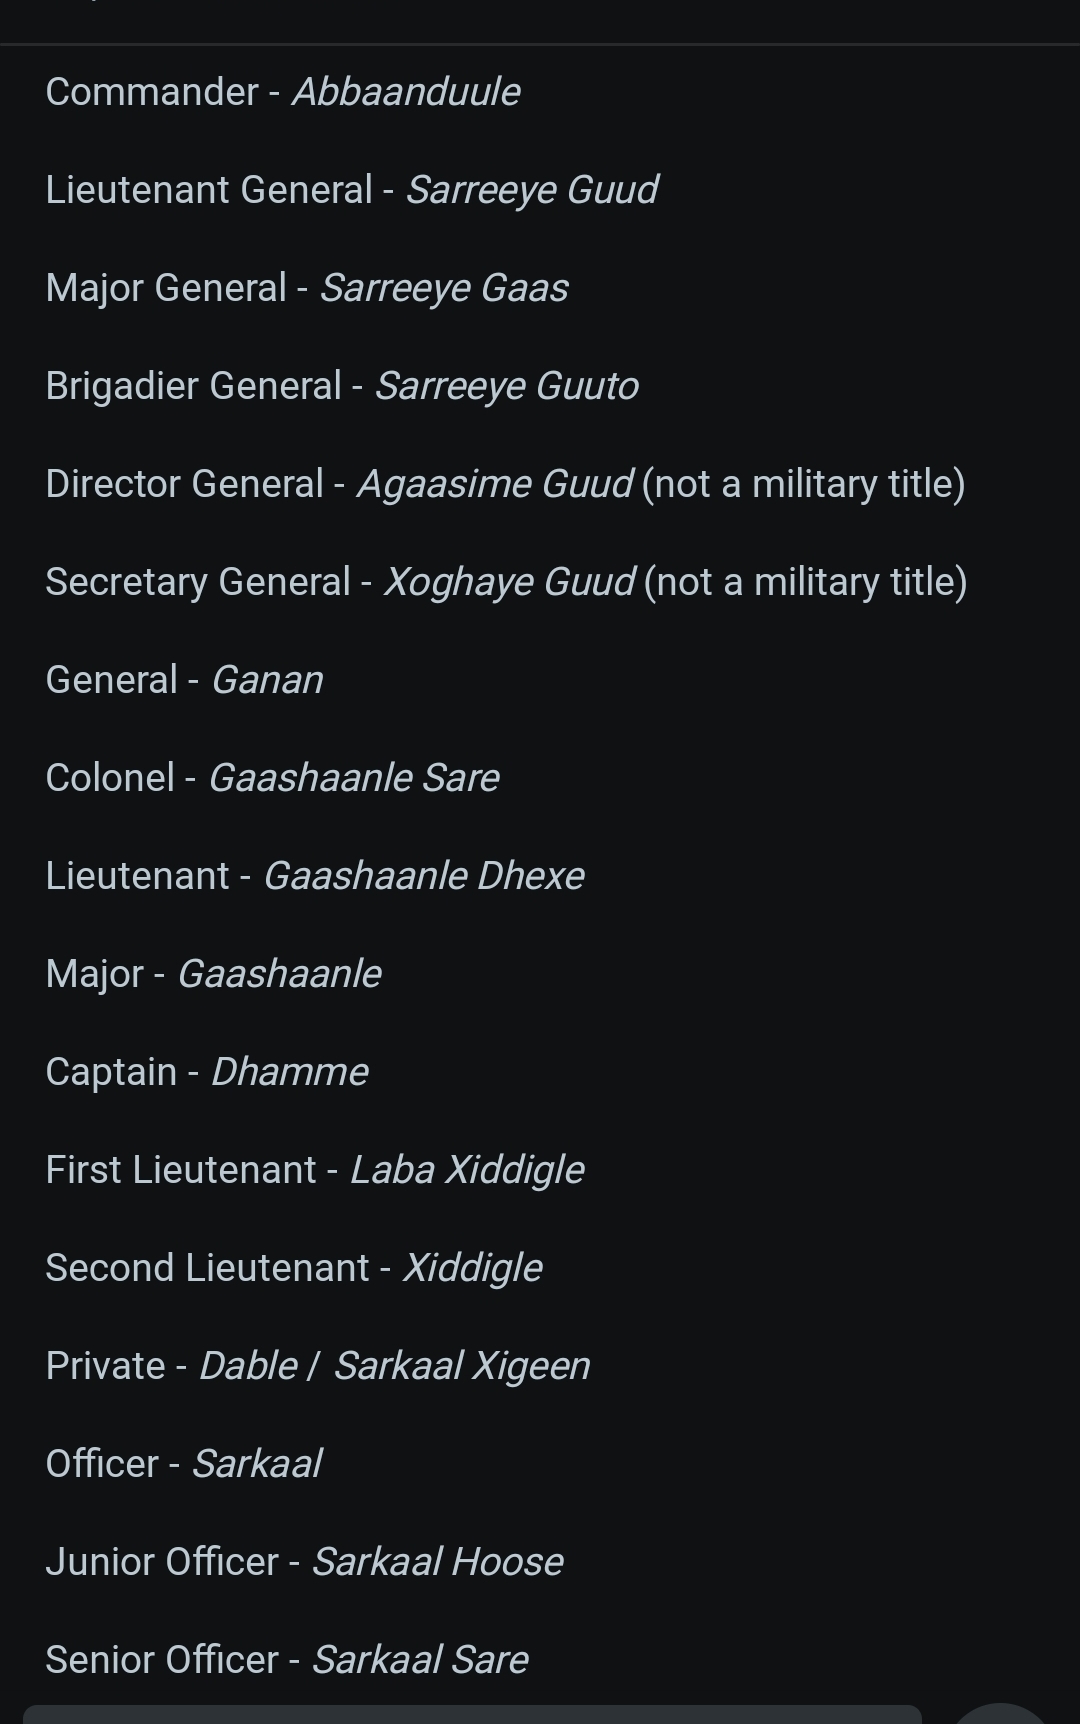
Task: Select the Major - Gaashaanle line
Action: [x=214, y=974]
